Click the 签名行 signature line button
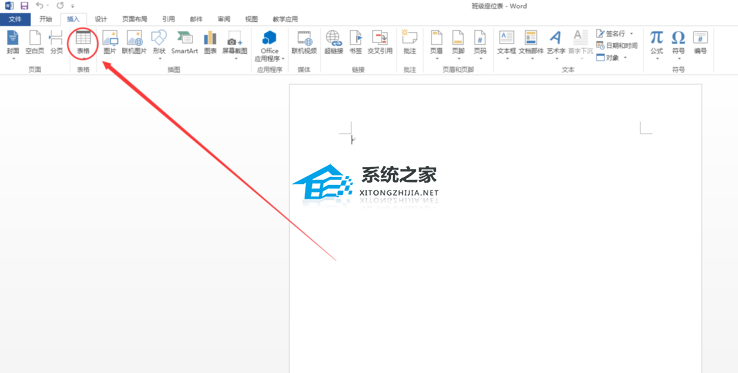The width and height of the screenshot is (738, 373). point(611,33)
